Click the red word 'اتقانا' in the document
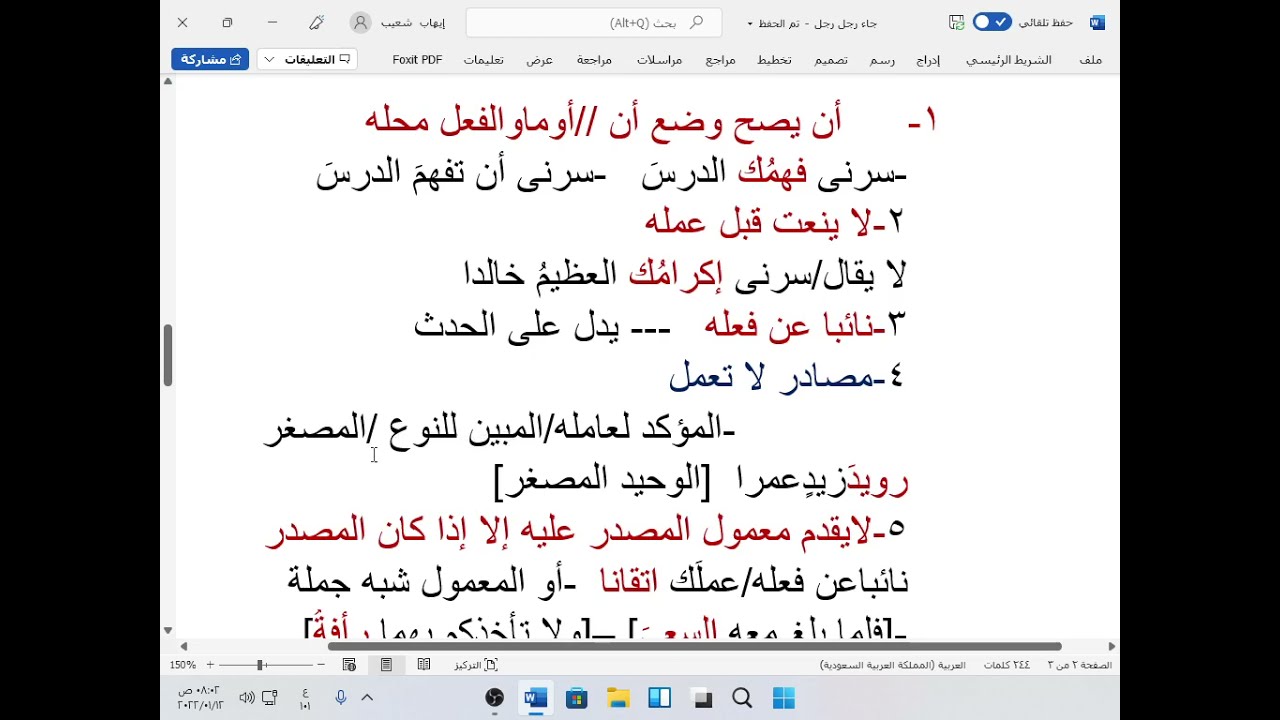 (x=629, y=581)
